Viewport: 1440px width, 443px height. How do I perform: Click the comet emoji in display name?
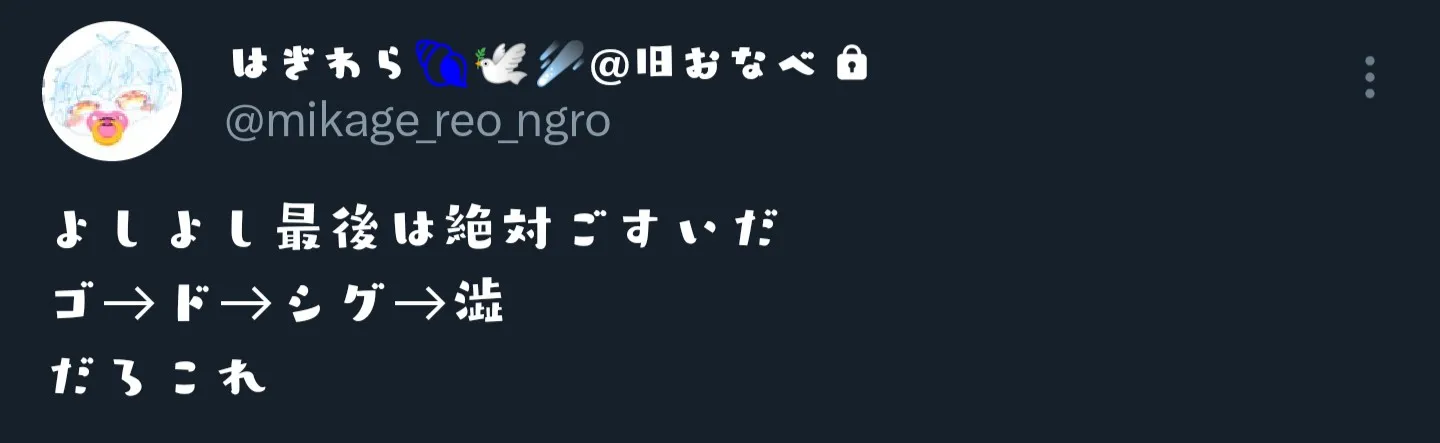click(x=560, y=64)
